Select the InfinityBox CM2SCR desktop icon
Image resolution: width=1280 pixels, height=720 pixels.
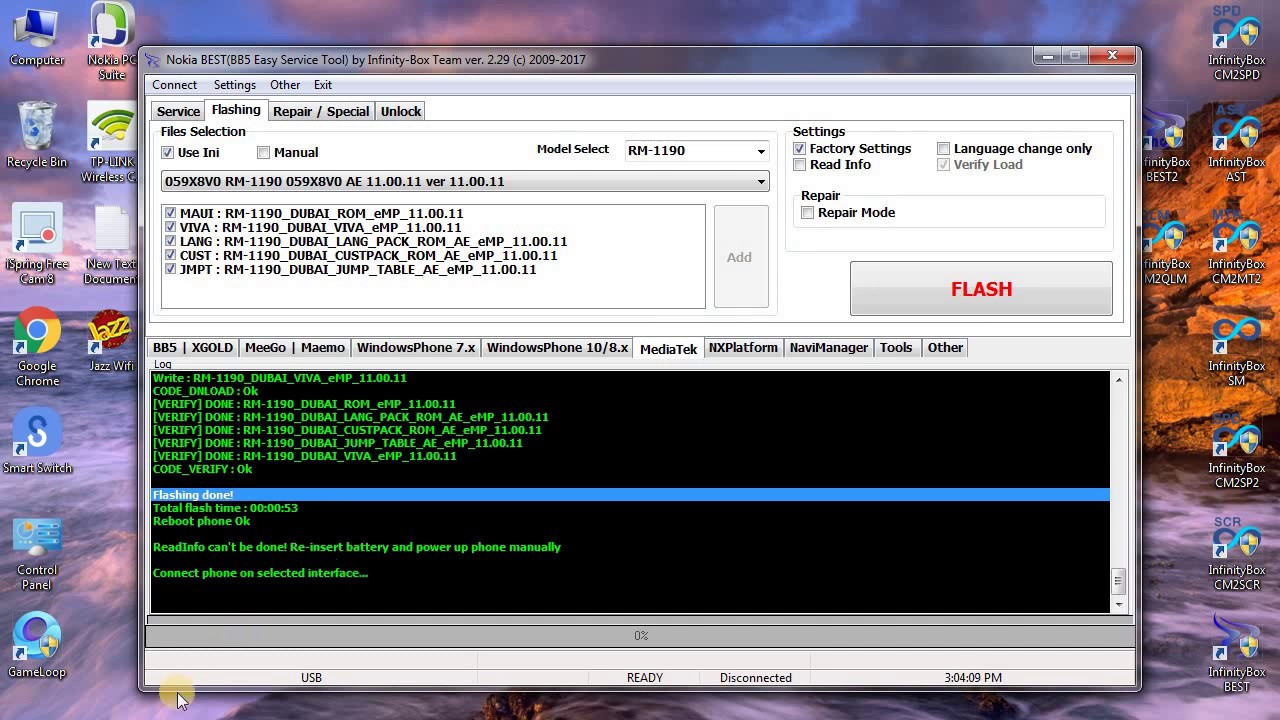pos(1236,553)
